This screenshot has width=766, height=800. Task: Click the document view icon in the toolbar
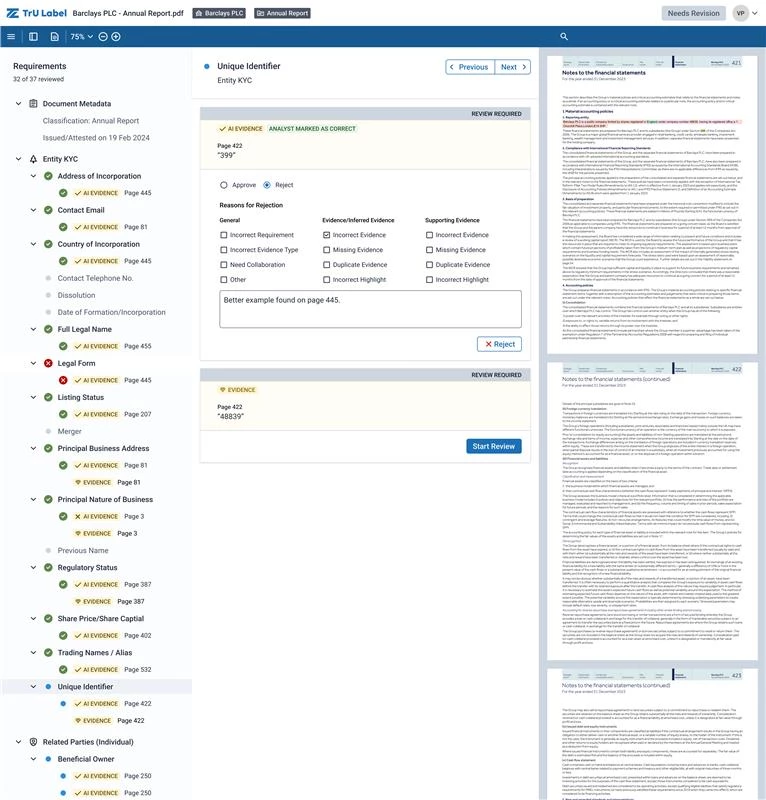(x=55, y=37)
